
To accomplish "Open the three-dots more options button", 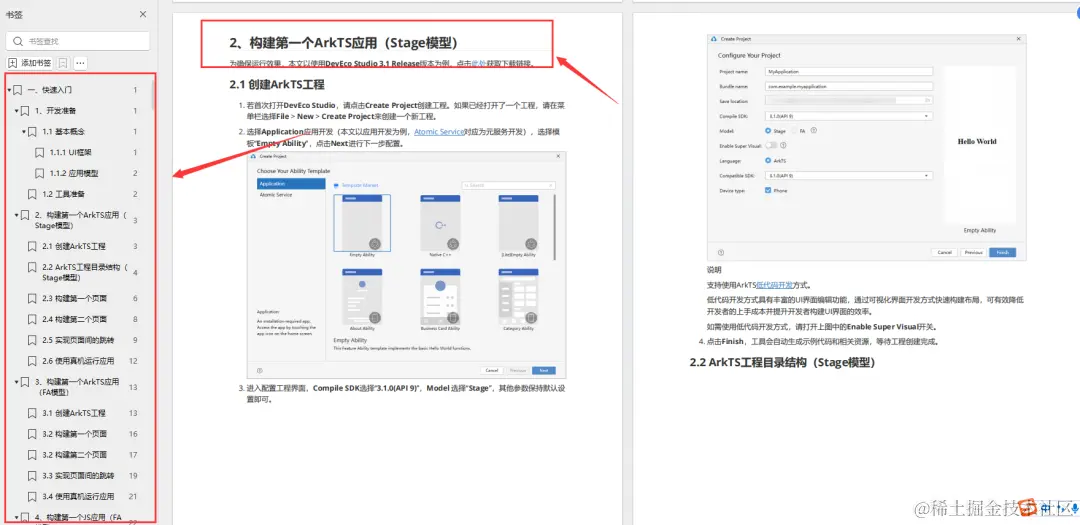I will point(81,63).
